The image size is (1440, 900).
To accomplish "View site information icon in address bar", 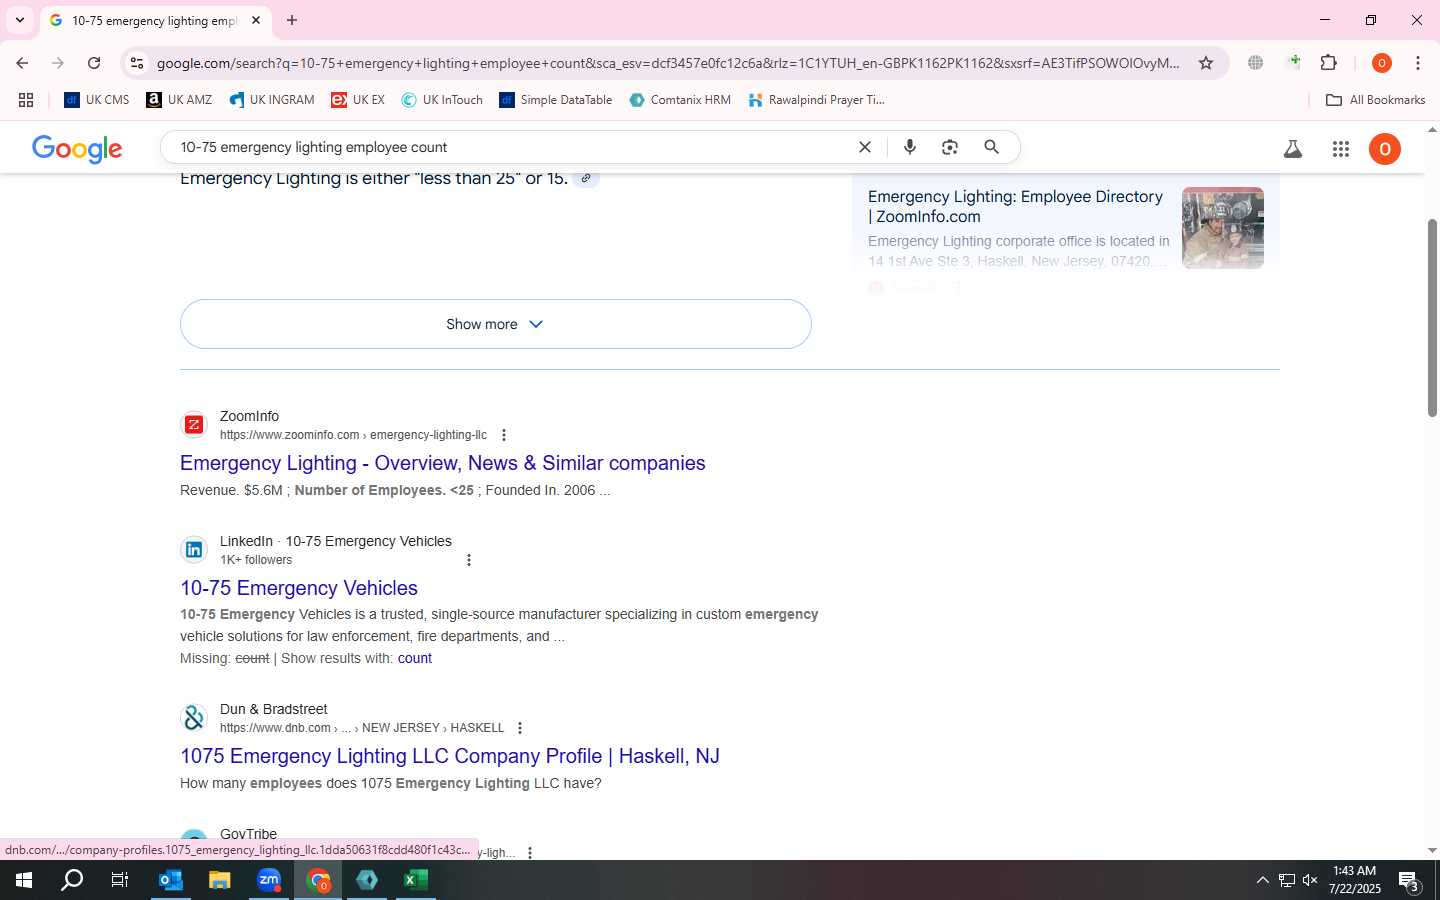I will click(x=137, y=63).
